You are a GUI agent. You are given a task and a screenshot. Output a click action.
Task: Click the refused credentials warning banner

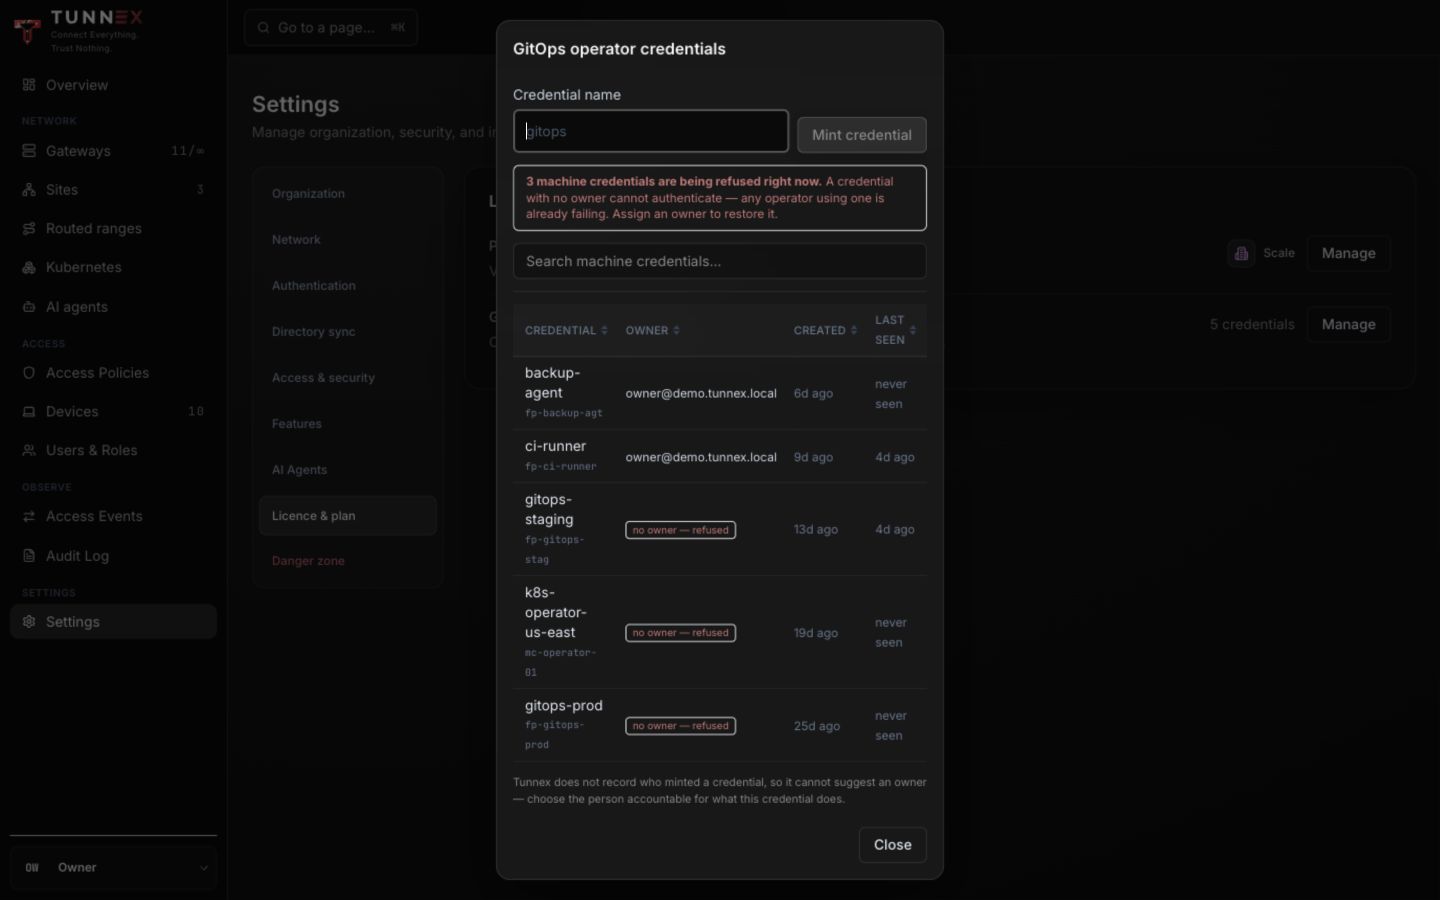point(720,198)
